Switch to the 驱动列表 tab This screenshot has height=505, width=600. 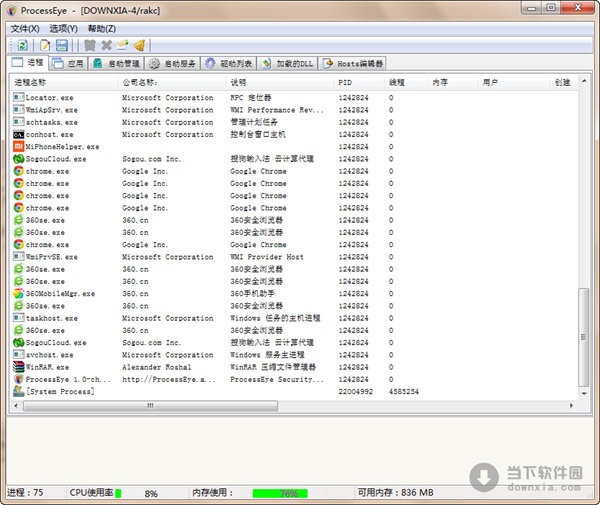[x=229, y=64]
